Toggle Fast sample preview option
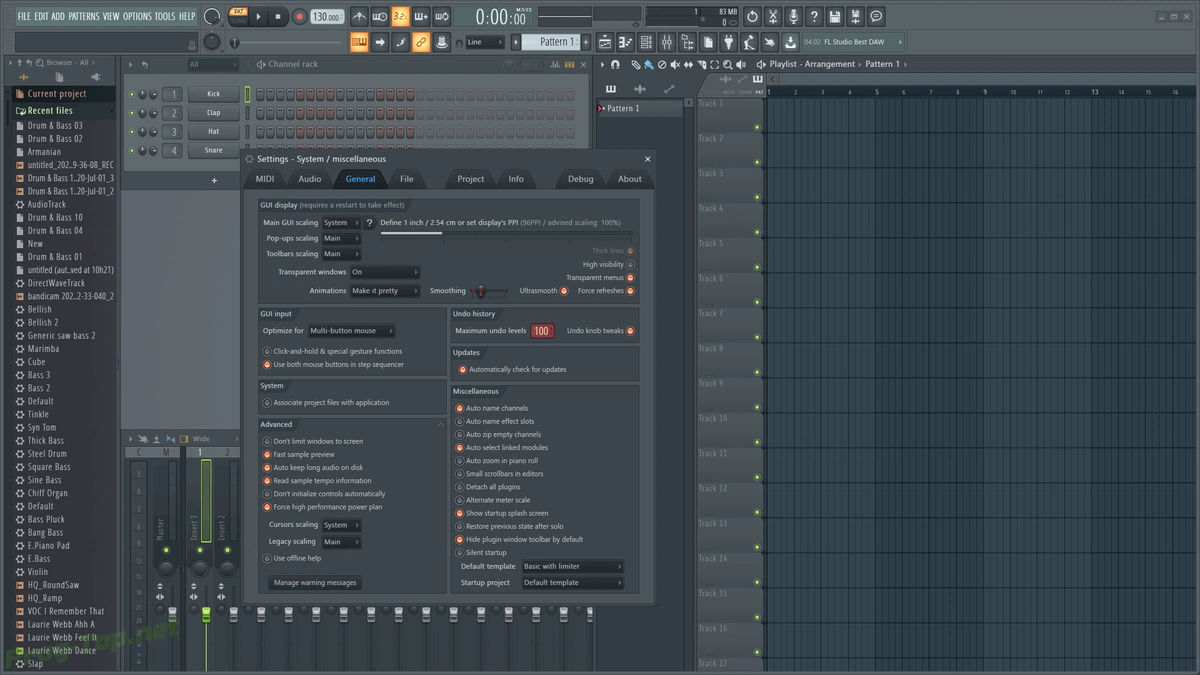1200x675 pixels. pyautogui.click(x=267, y=454)
